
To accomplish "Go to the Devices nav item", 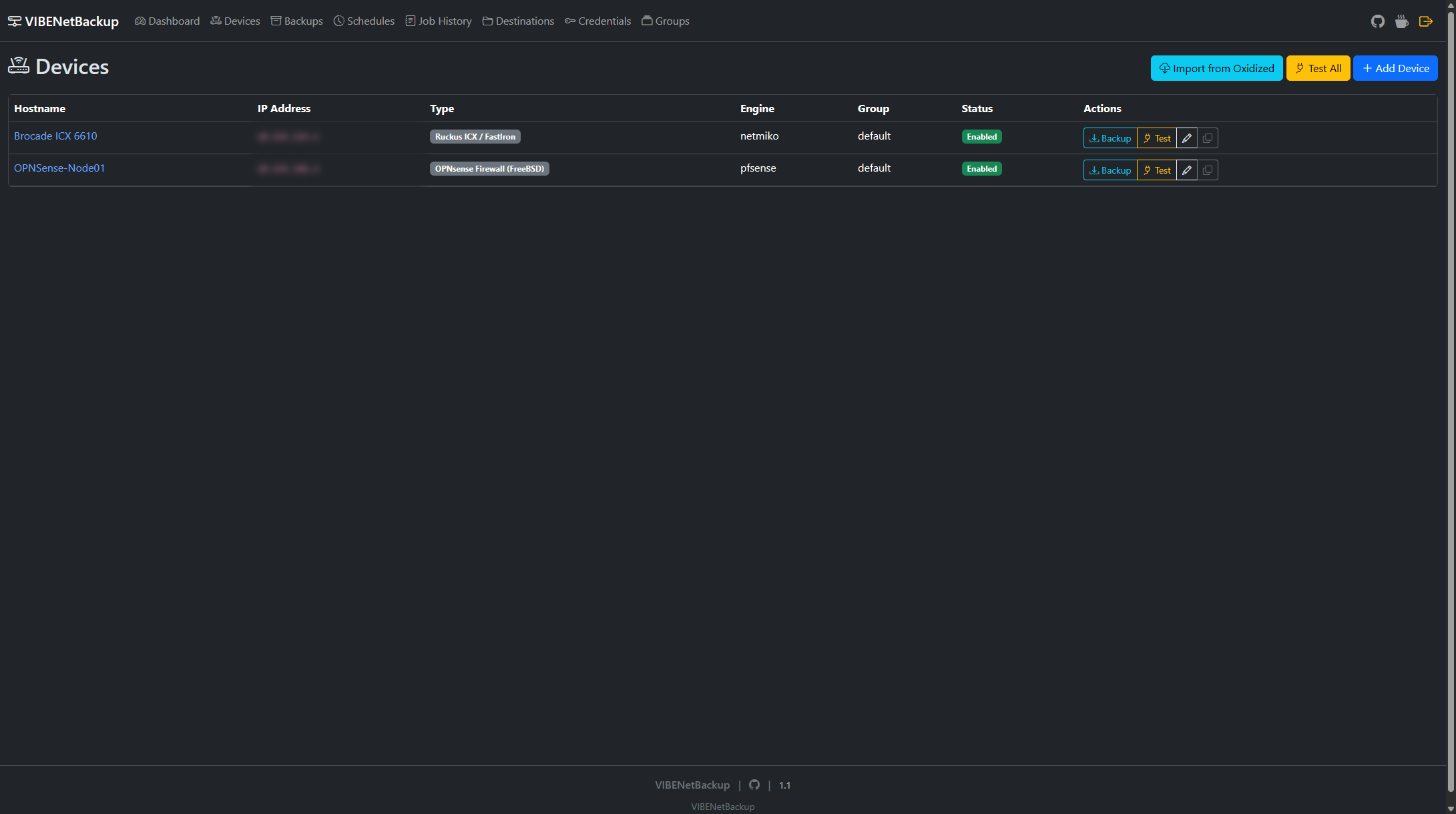I will tap(235, 21).
